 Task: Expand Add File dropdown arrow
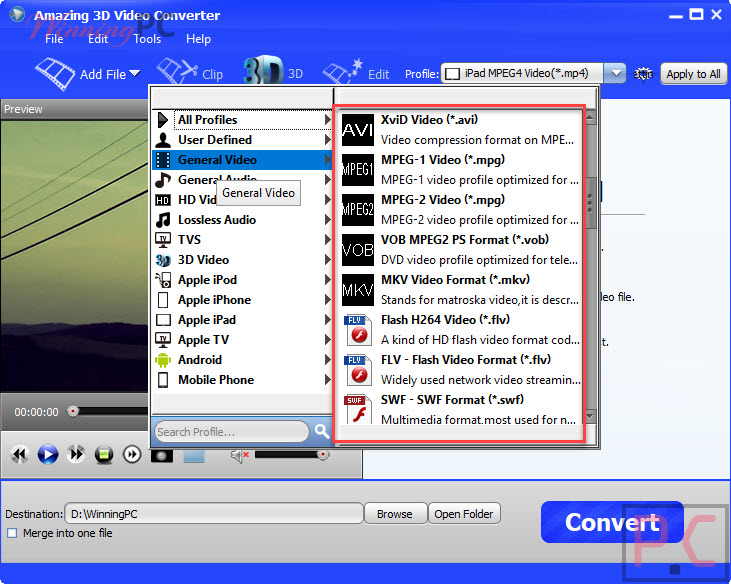pos(135,74)
